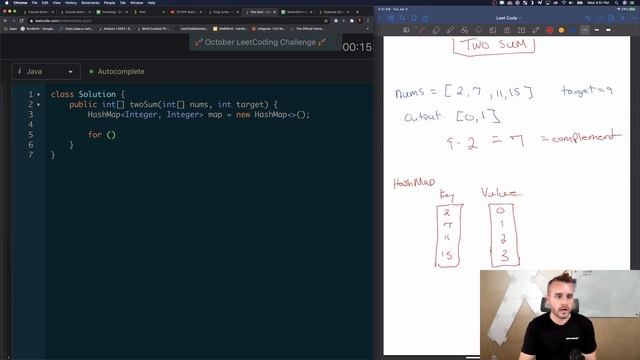Click the icon left of the red color swatch

[x=536, y=30]
